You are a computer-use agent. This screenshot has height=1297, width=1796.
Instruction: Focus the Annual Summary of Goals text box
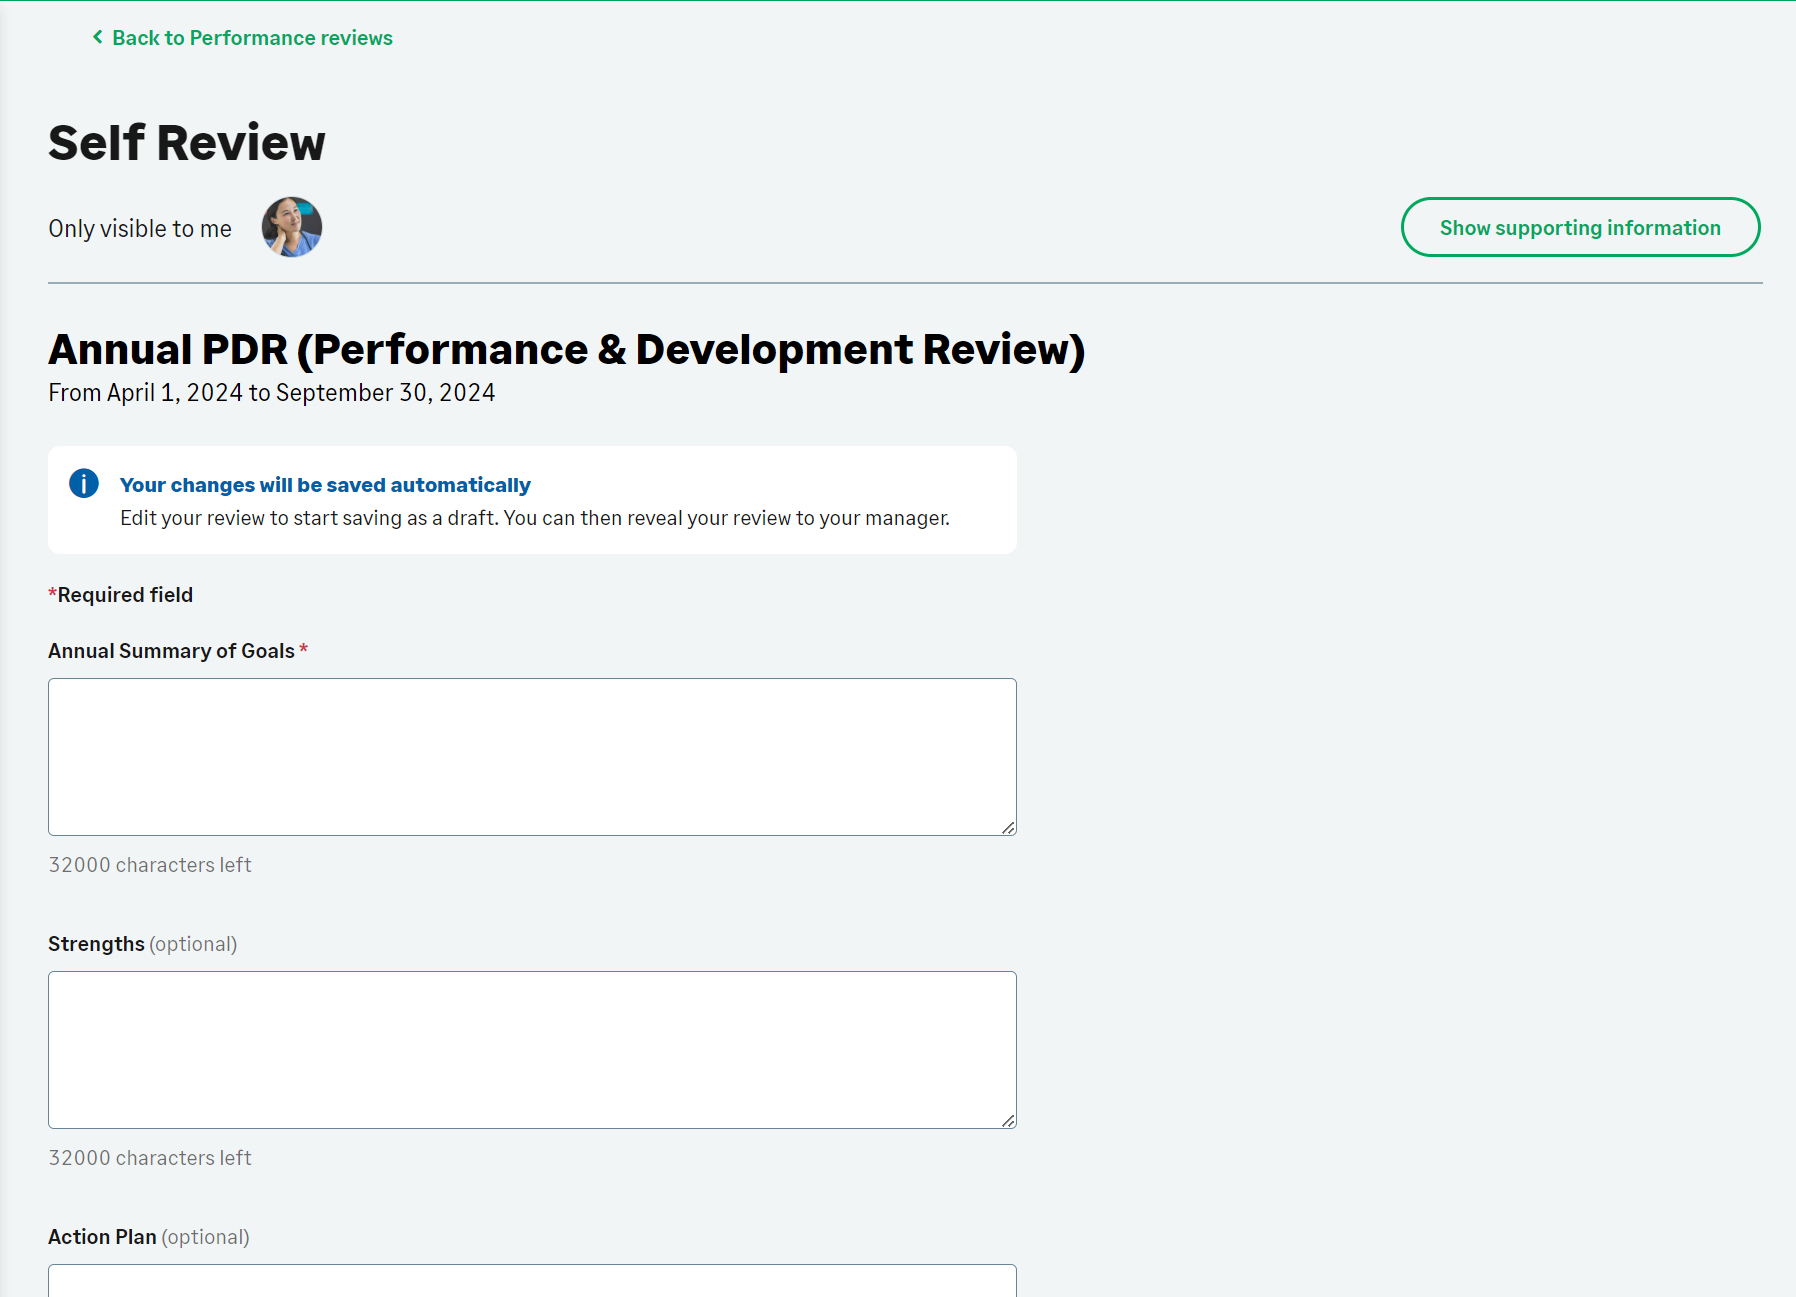(532, 756)
